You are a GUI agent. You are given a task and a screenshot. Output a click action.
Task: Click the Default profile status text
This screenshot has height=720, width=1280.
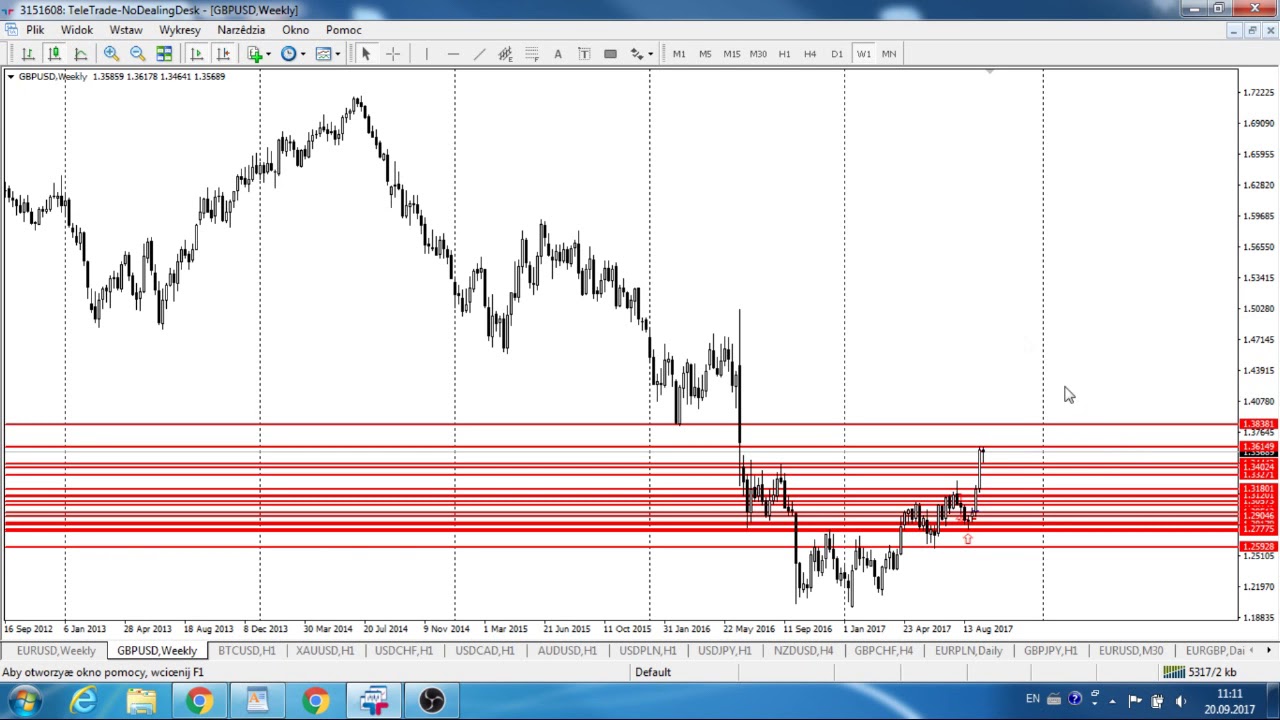(x=653, y=672)
